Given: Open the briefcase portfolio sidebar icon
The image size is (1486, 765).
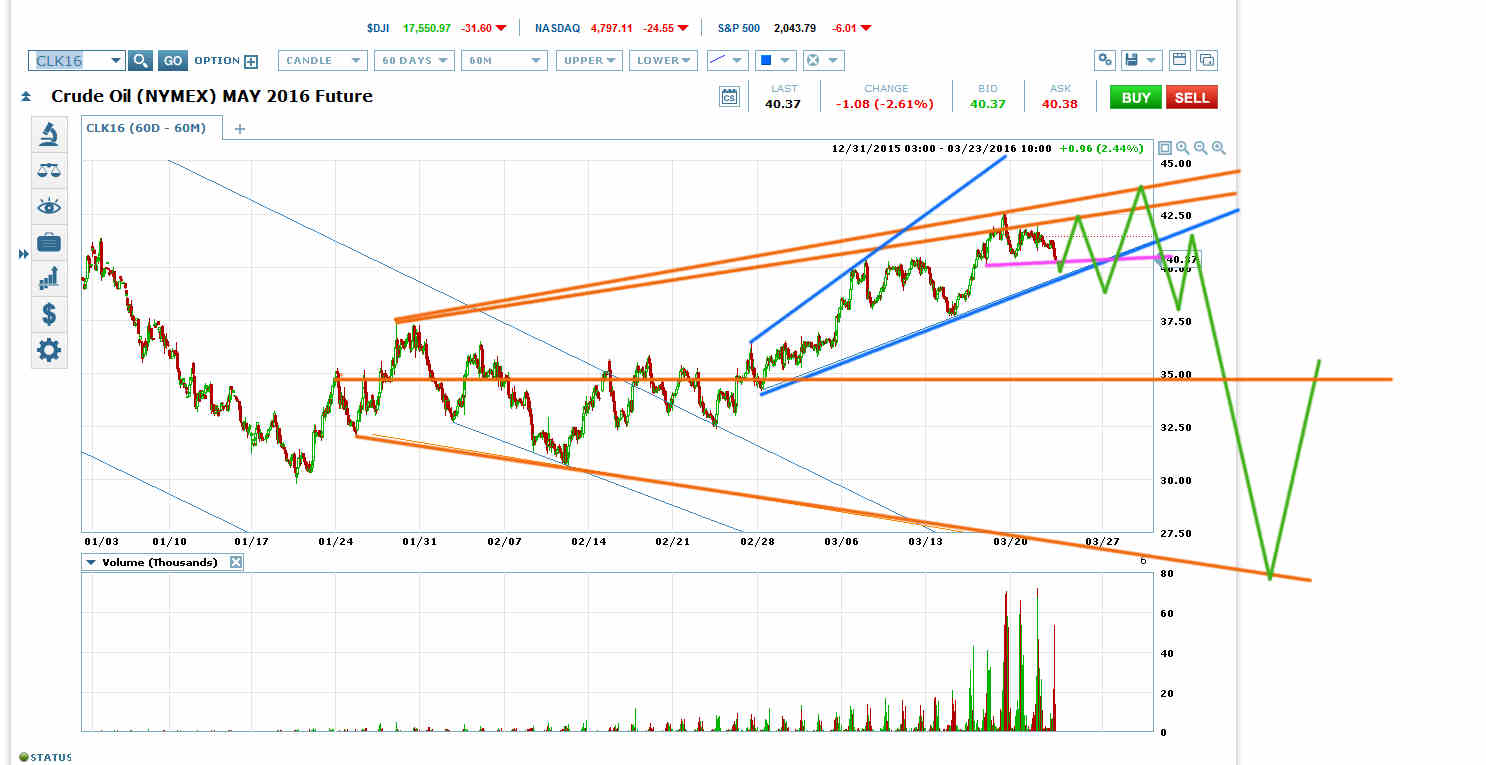Looking at the screenshot, I should (49, 242).
